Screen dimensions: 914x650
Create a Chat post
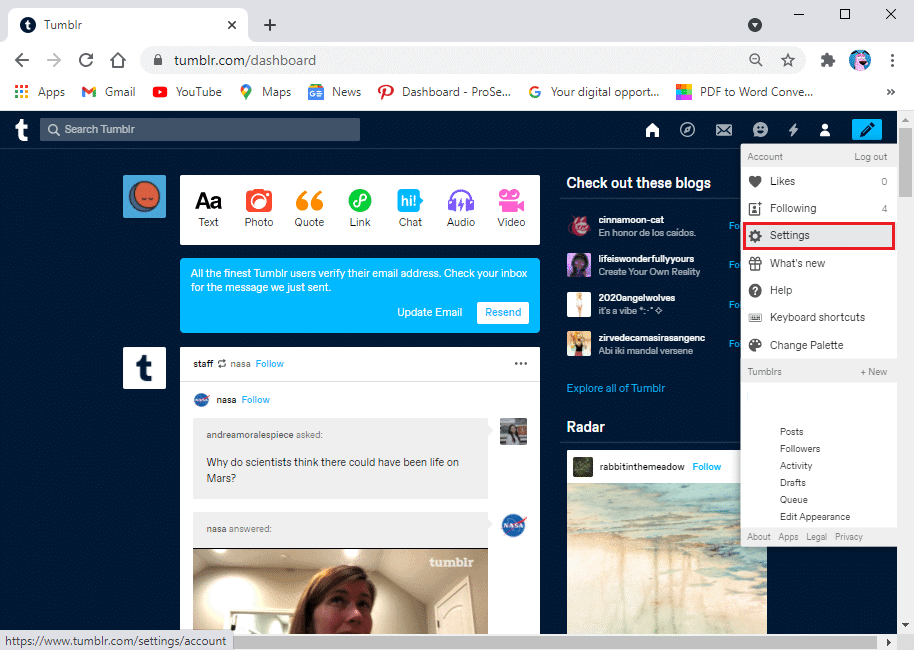click(410, 208)
